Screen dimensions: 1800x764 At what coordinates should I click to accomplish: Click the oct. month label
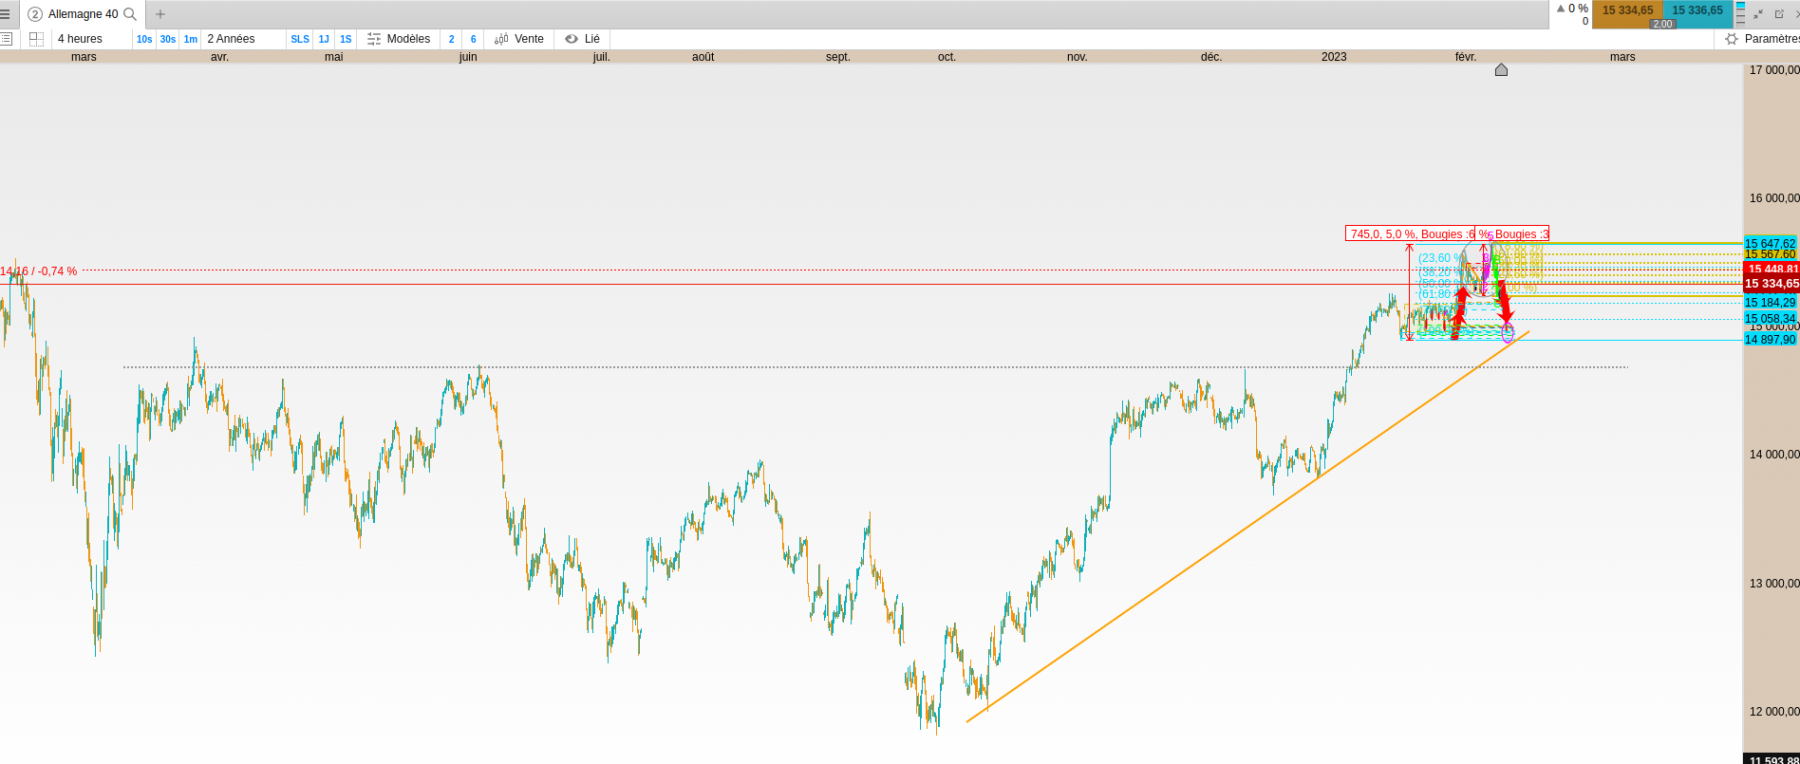(x=947, y=57)
